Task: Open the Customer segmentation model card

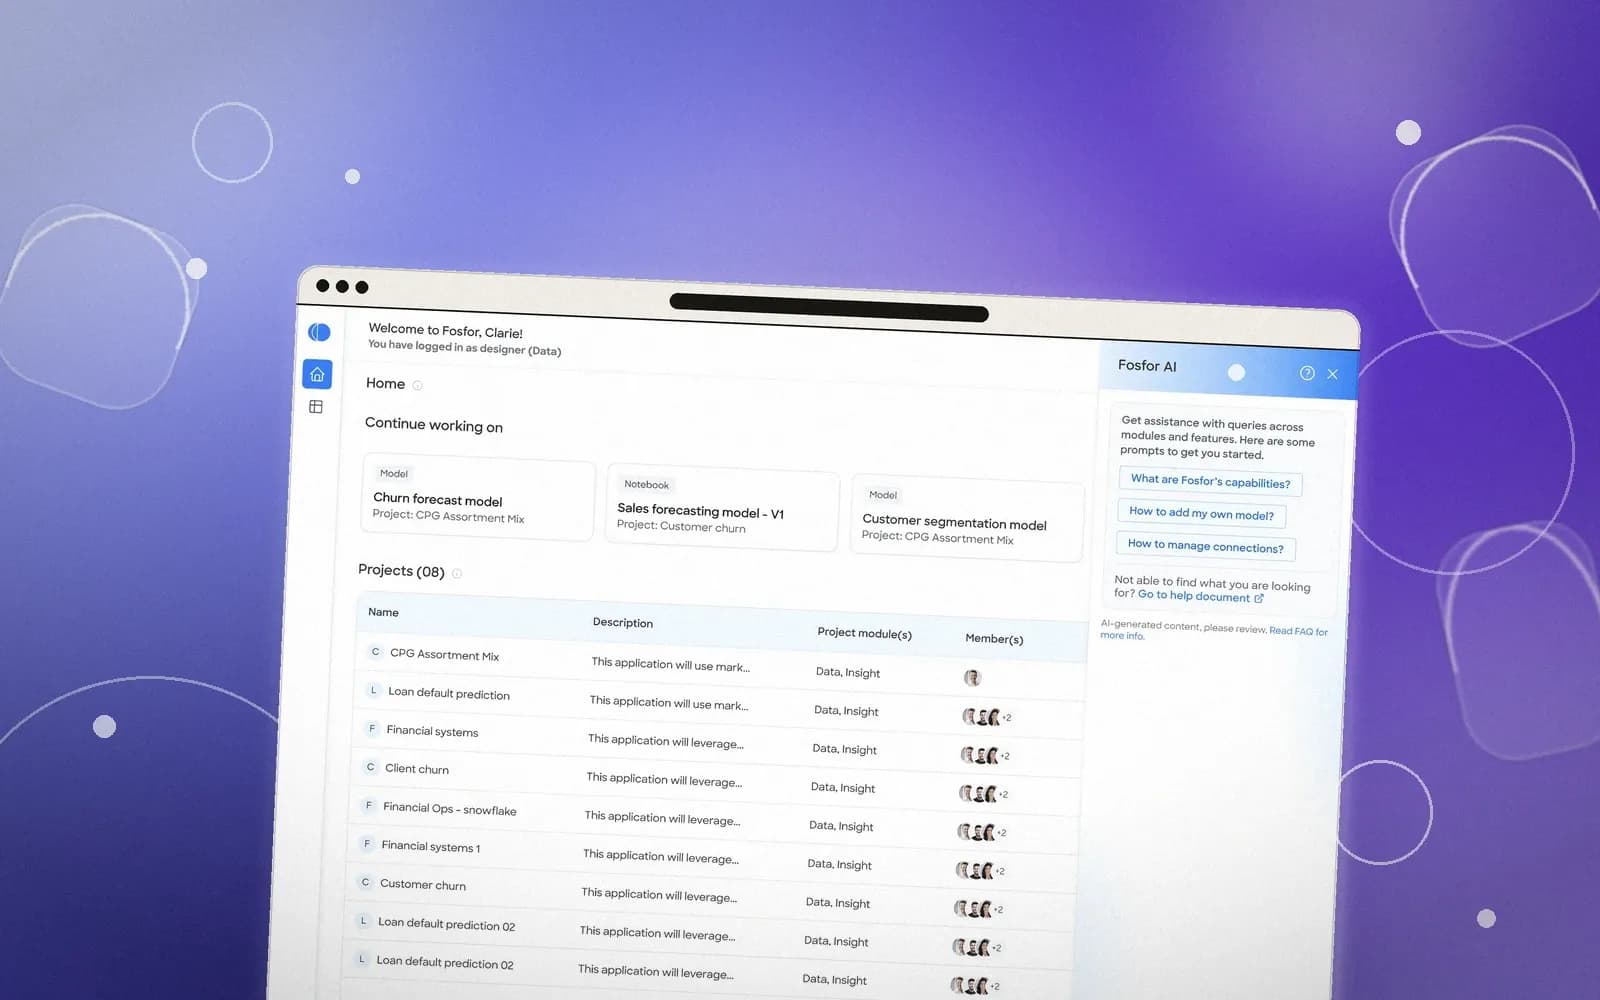Action: coord(967,520)
